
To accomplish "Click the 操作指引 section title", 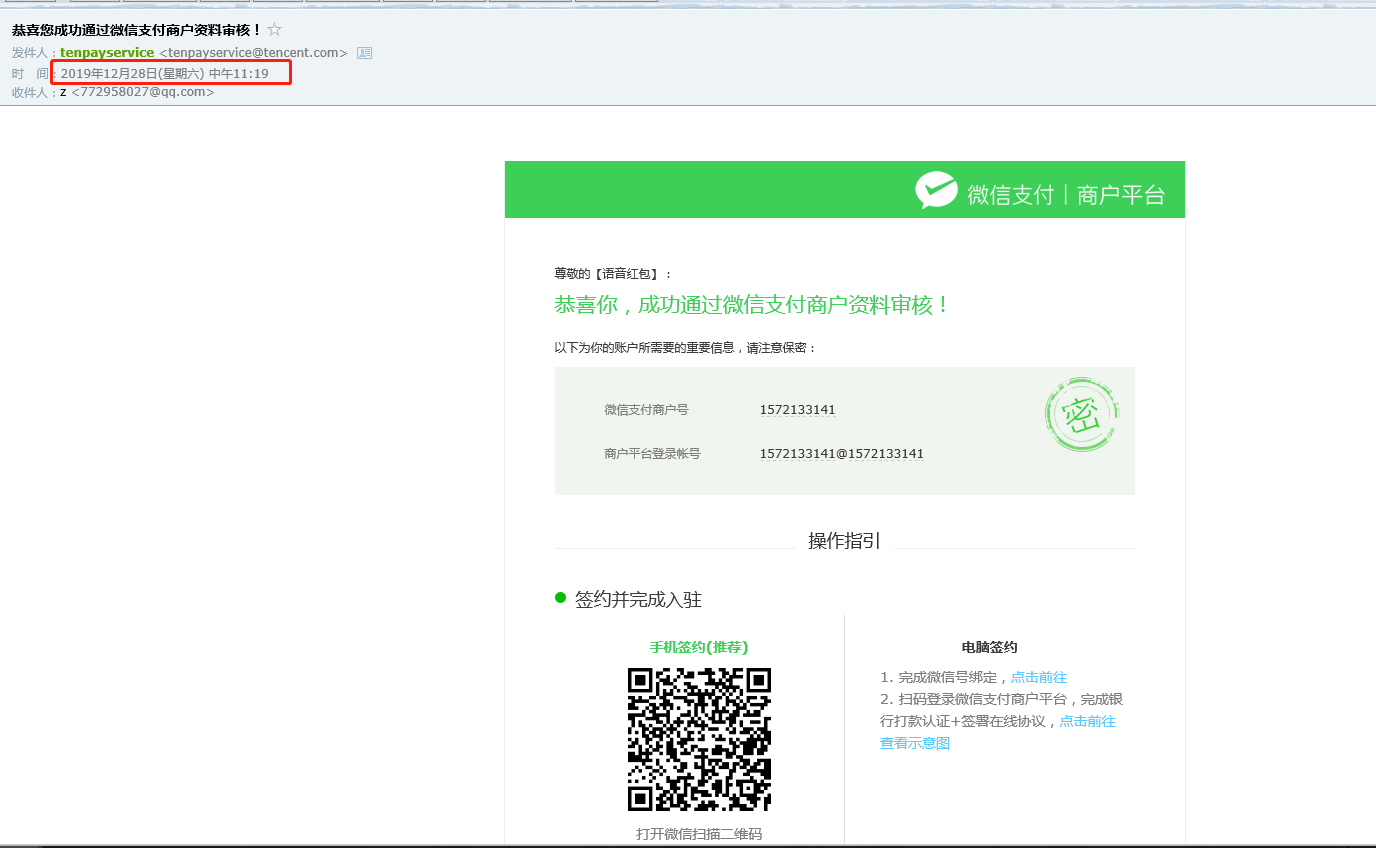I will (844, 541).
